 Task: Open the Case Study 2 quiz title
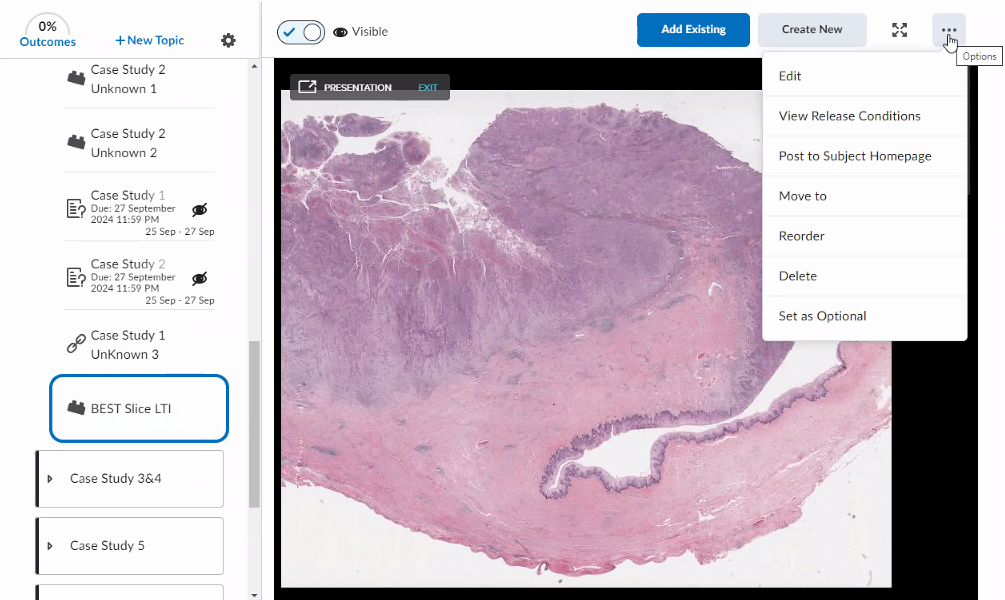pos(128,263)
